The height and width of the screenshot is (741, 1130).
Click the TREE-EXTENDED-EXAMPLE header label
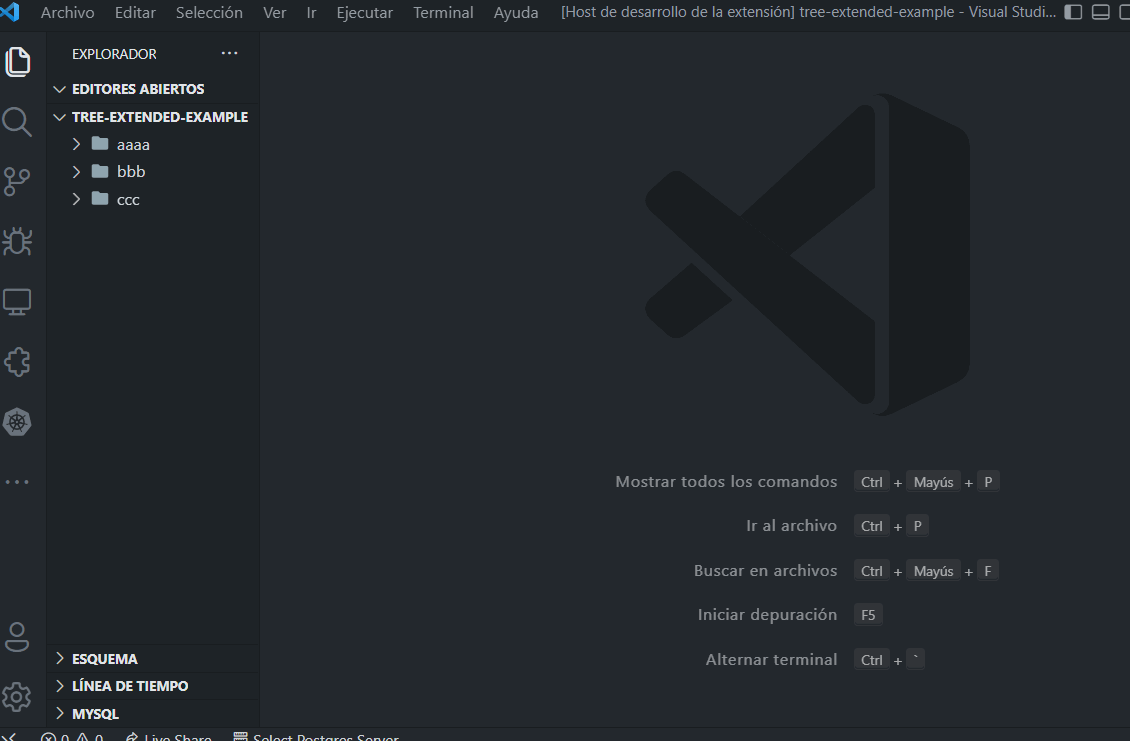click(x=160, y=117)
